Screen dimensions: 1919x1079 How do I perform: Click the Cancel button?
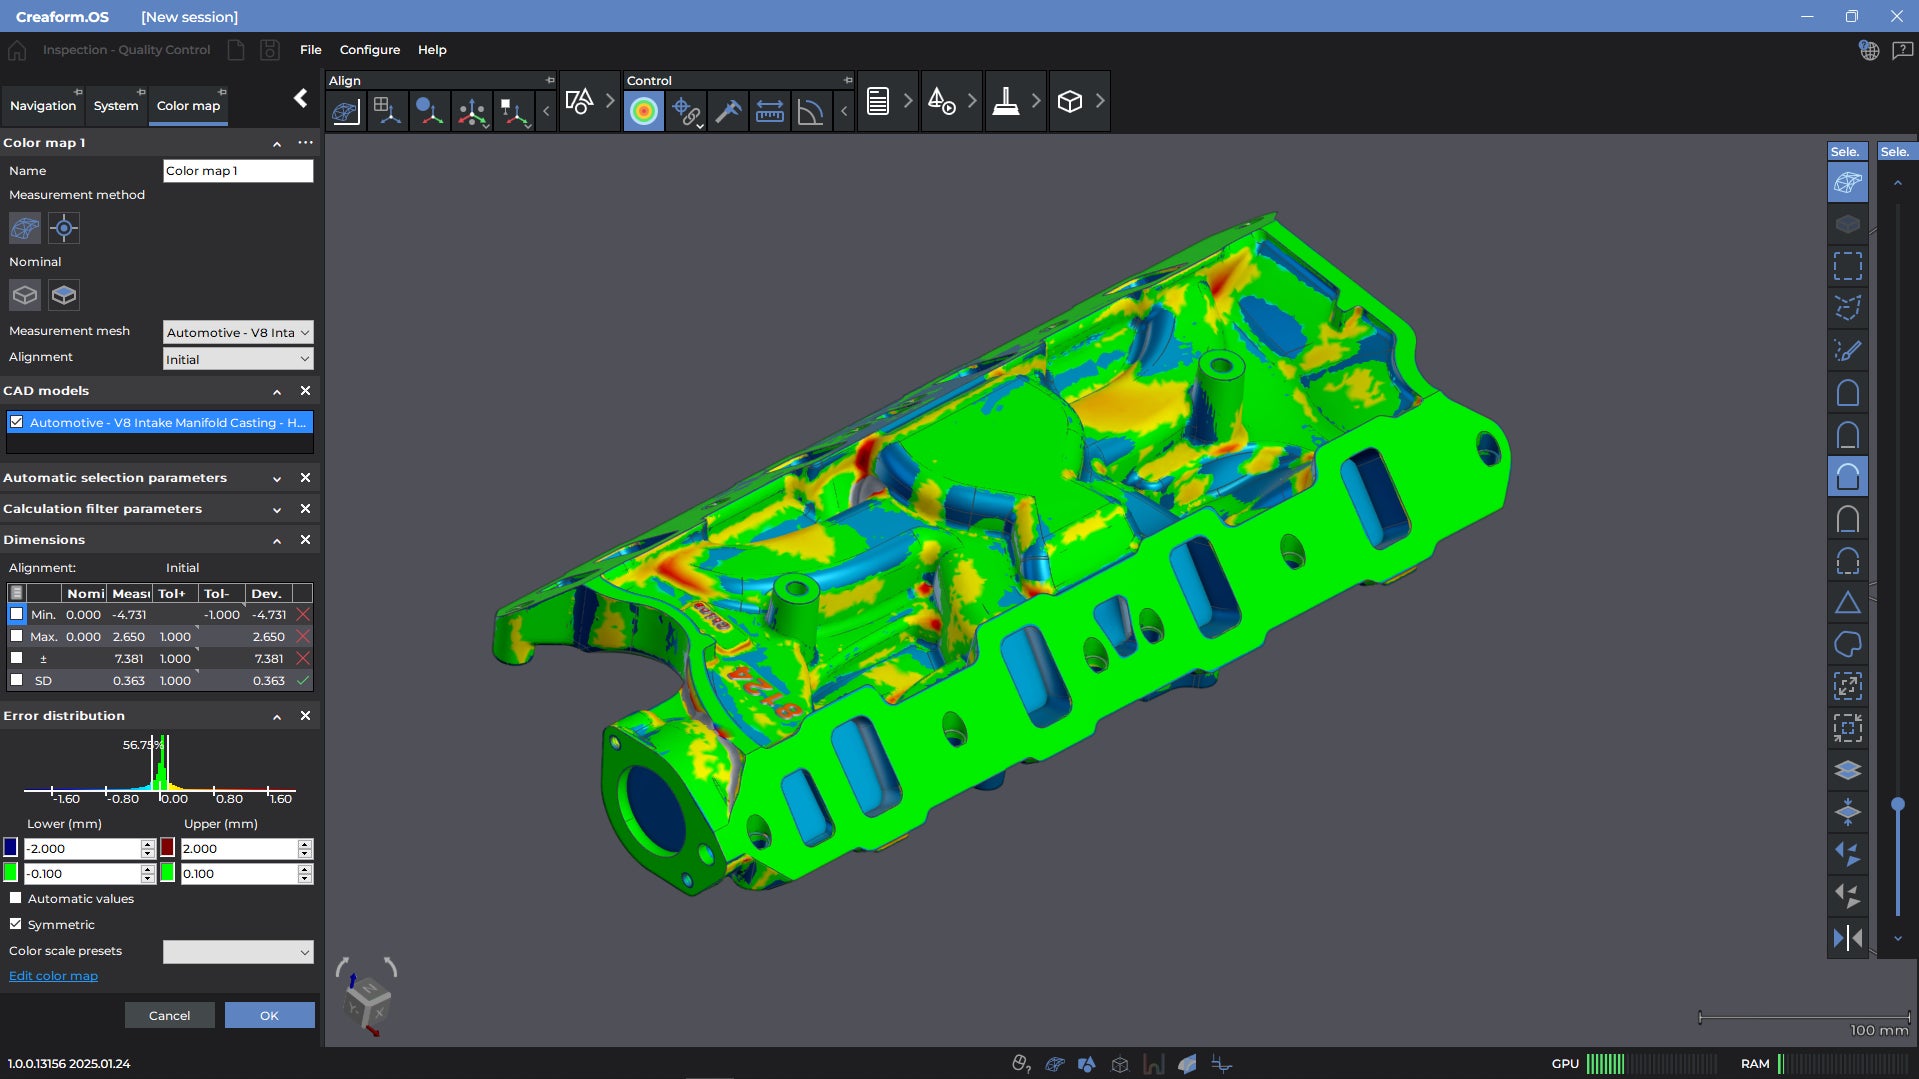pyautogui.click(x=170, y=1015)
